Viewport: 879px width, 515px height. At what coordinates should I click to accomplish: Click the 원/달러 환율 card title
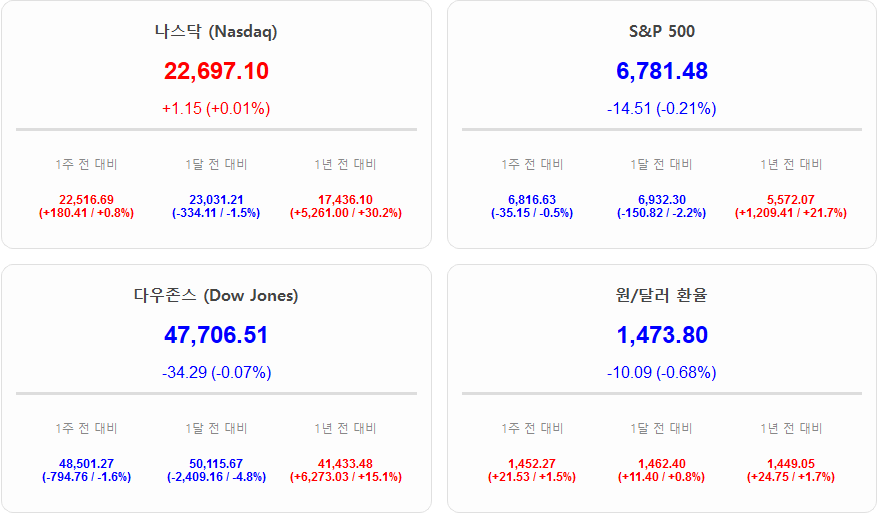tap(661, 295)
